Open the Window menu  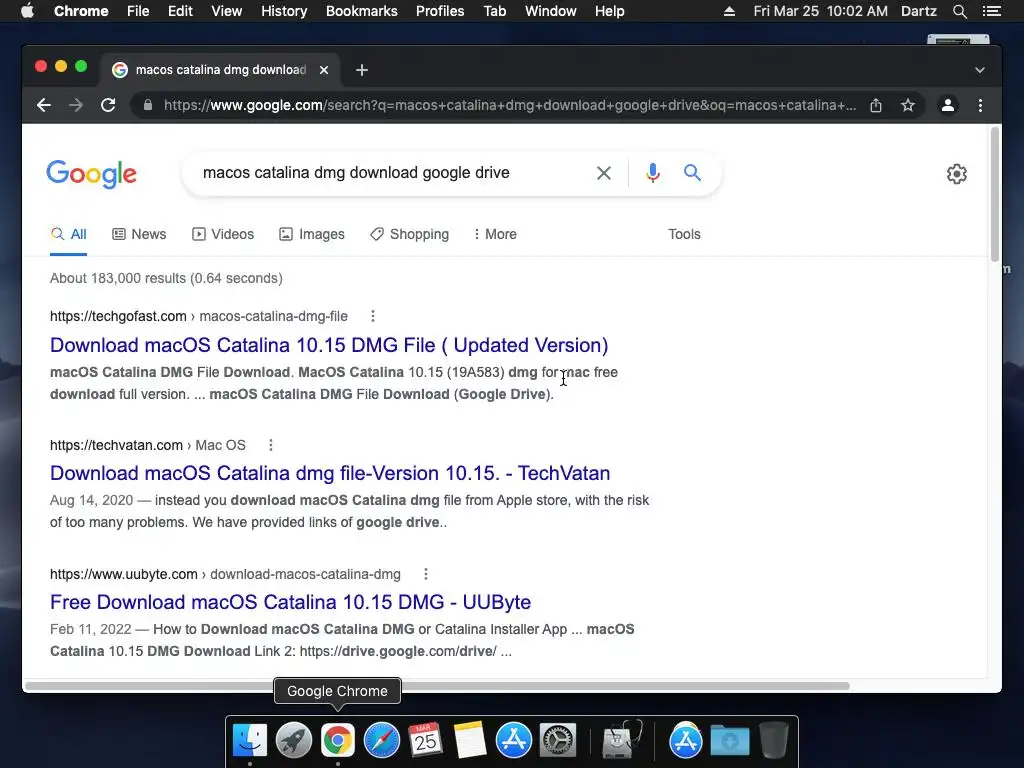551,11
